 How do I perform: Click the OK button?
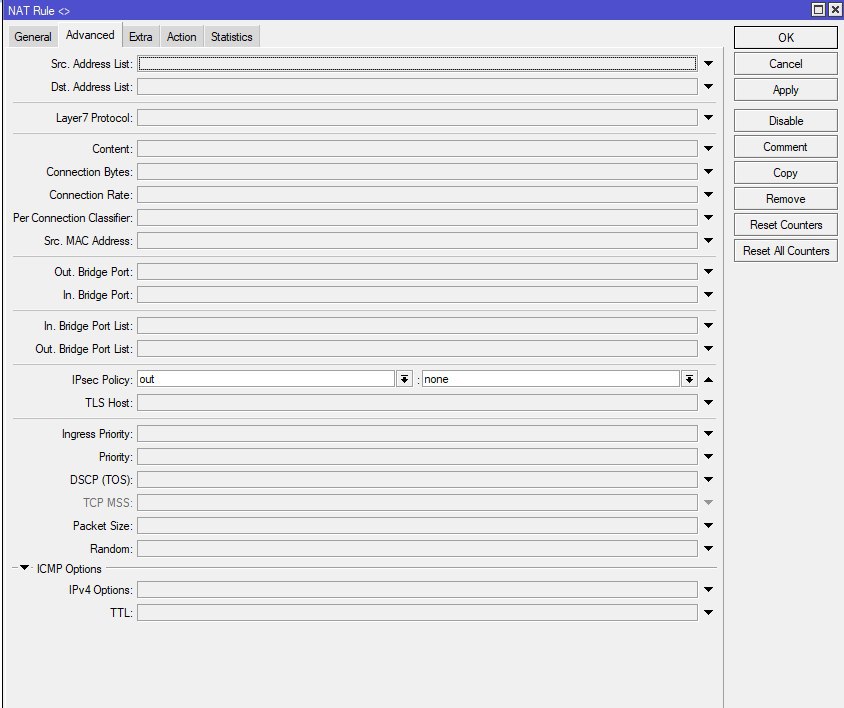(785, 38)
